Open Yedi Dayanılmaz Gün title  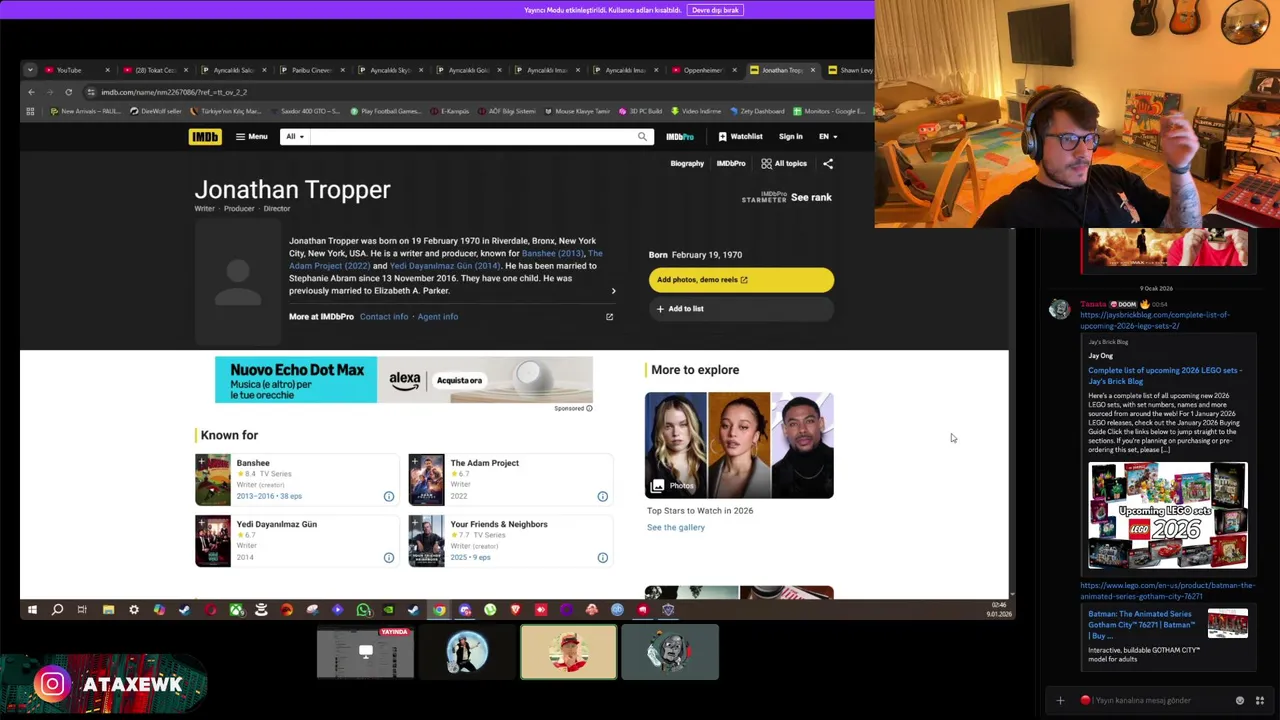(x=276, y=524)
